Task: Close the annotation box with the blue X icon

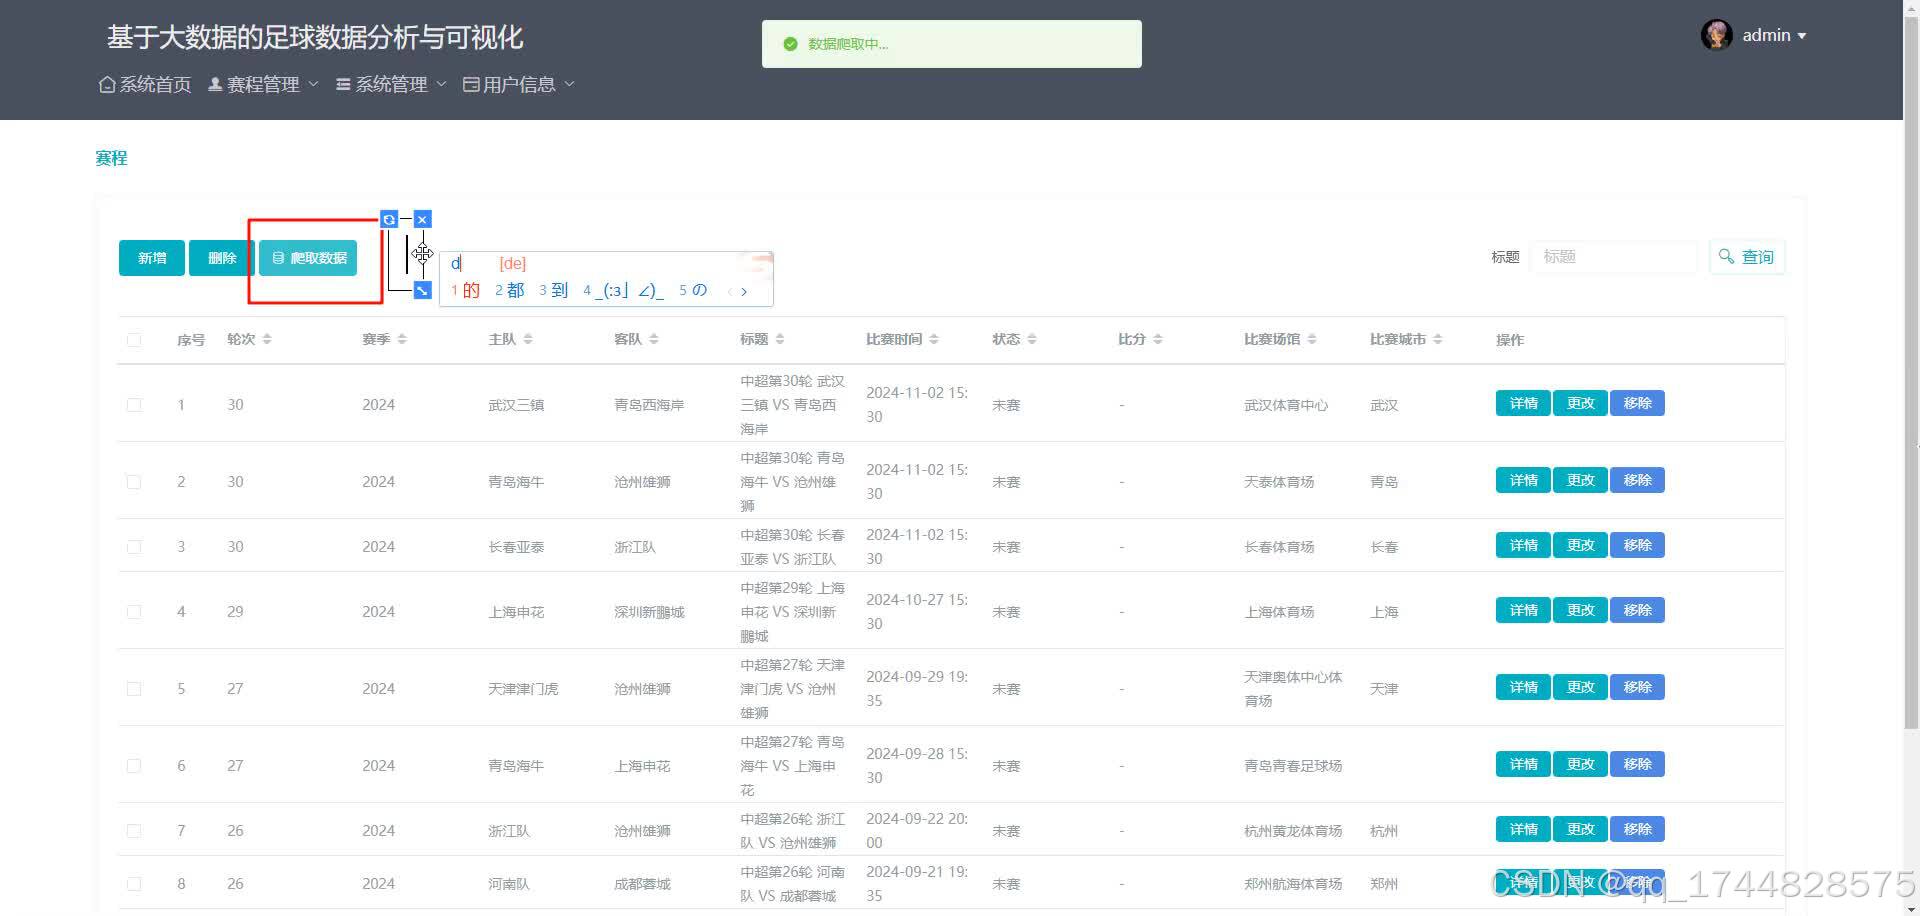Action: coord(422,219)
